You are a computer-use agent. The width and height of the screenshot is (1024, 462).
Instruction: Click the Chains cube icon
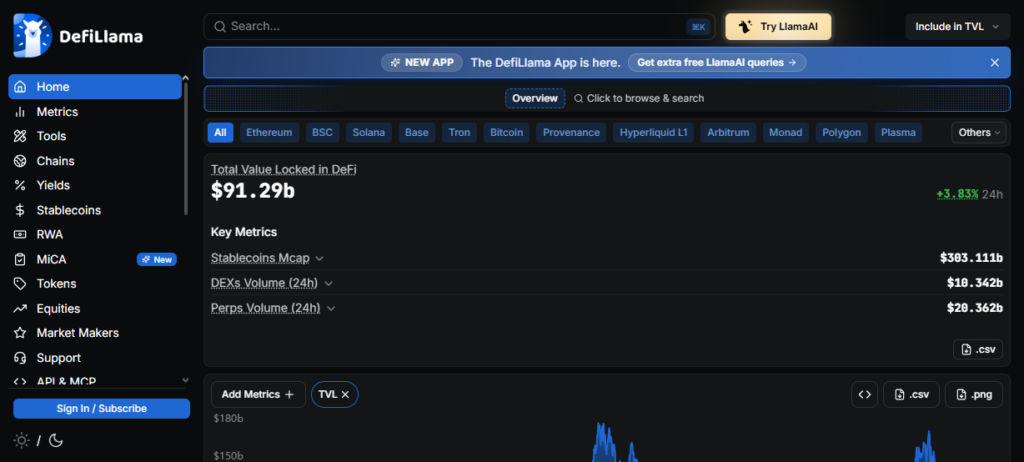20,161
